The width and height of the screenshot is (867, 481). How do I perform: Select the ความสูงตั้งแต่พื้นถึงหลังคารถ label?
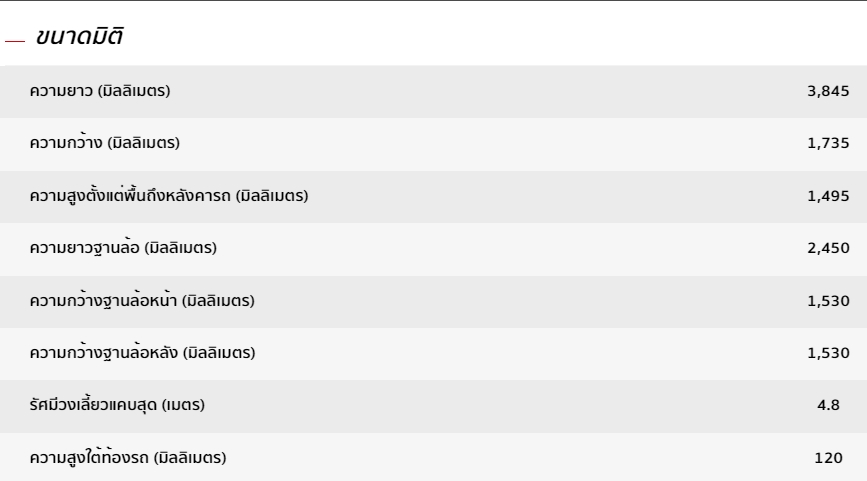coord(167,197)
